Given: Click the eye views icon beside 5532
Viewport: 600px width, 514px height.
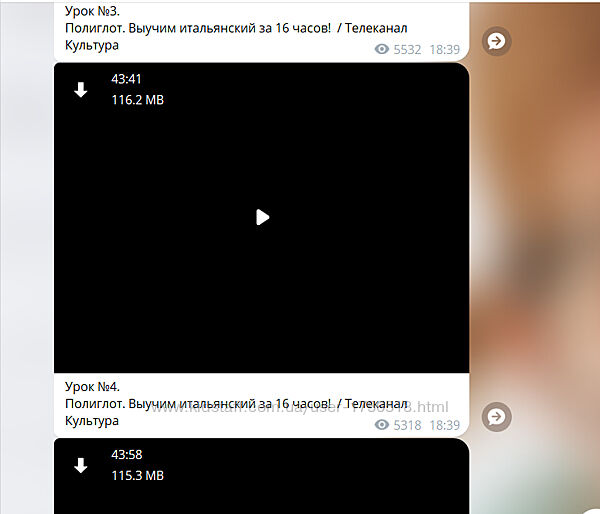Looking at the screenshot, I should point(382,49).
